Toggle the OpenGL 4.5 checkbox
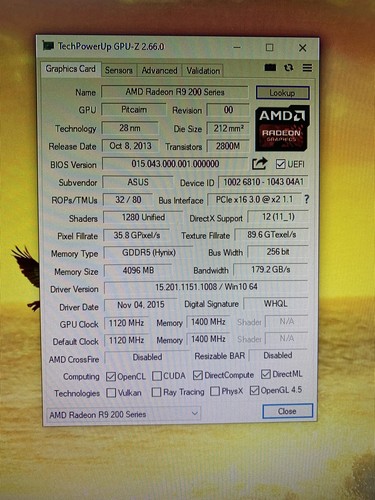Viewport: 375px width, 500px height. pos(254,390)
